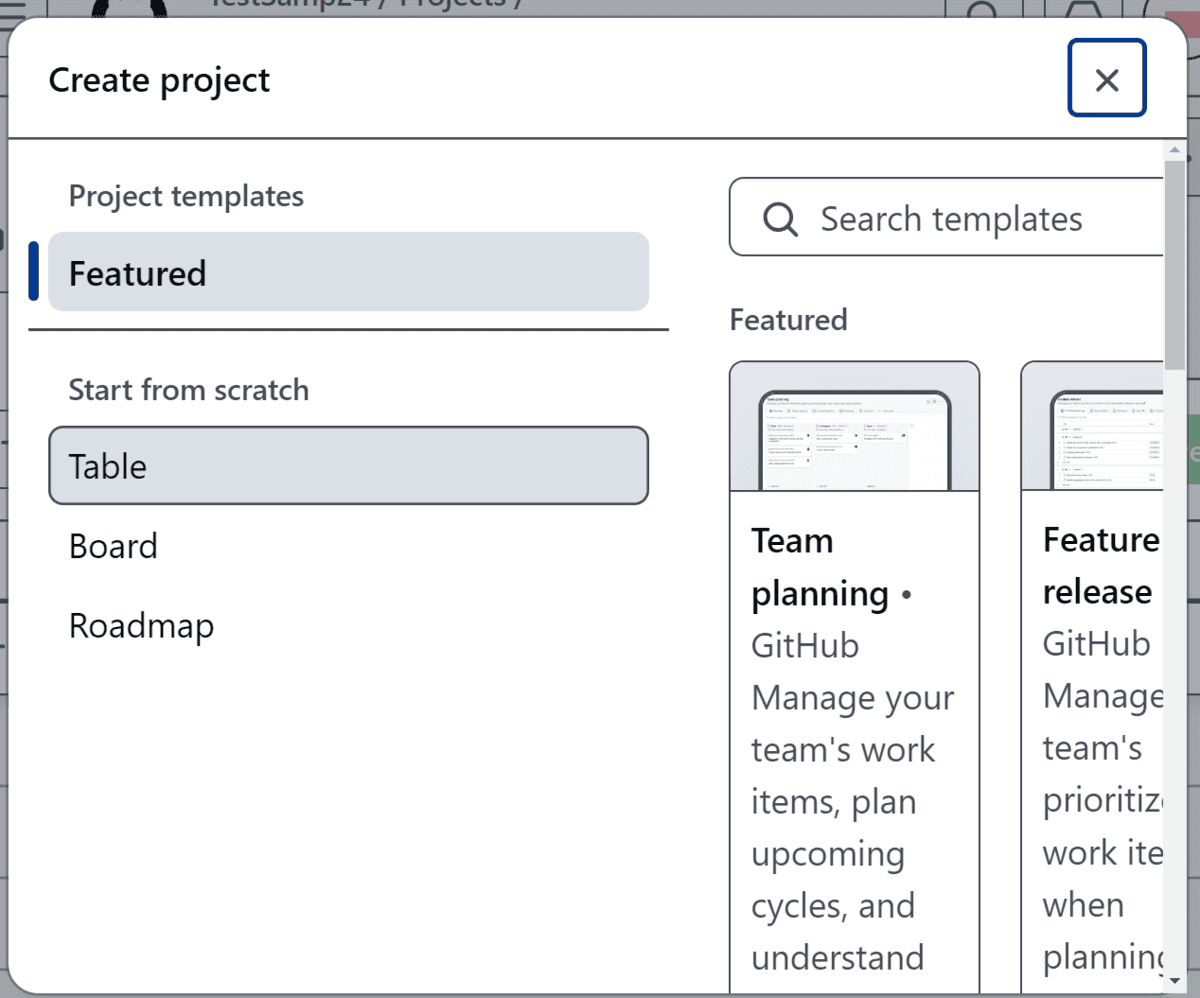Choose Table under Start from scratch
1200x998 pixels.
click(348, 466)
